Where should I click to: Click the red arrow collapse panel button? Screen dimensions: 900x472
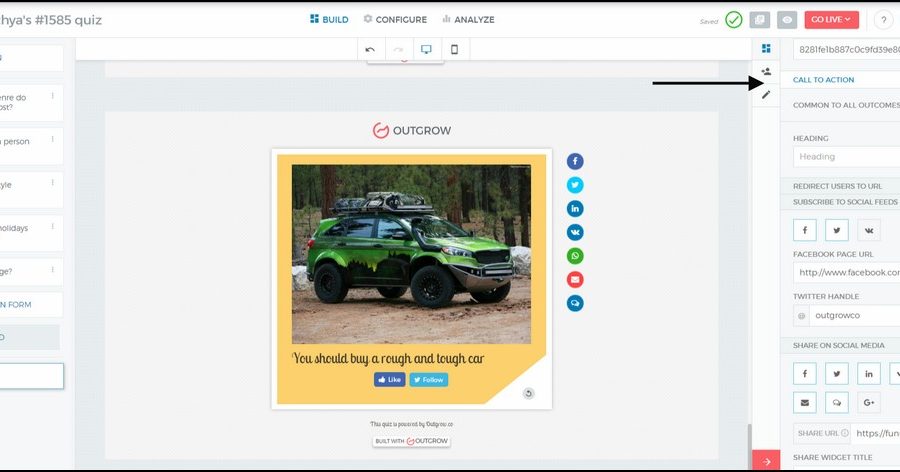[x=766, y=461]
